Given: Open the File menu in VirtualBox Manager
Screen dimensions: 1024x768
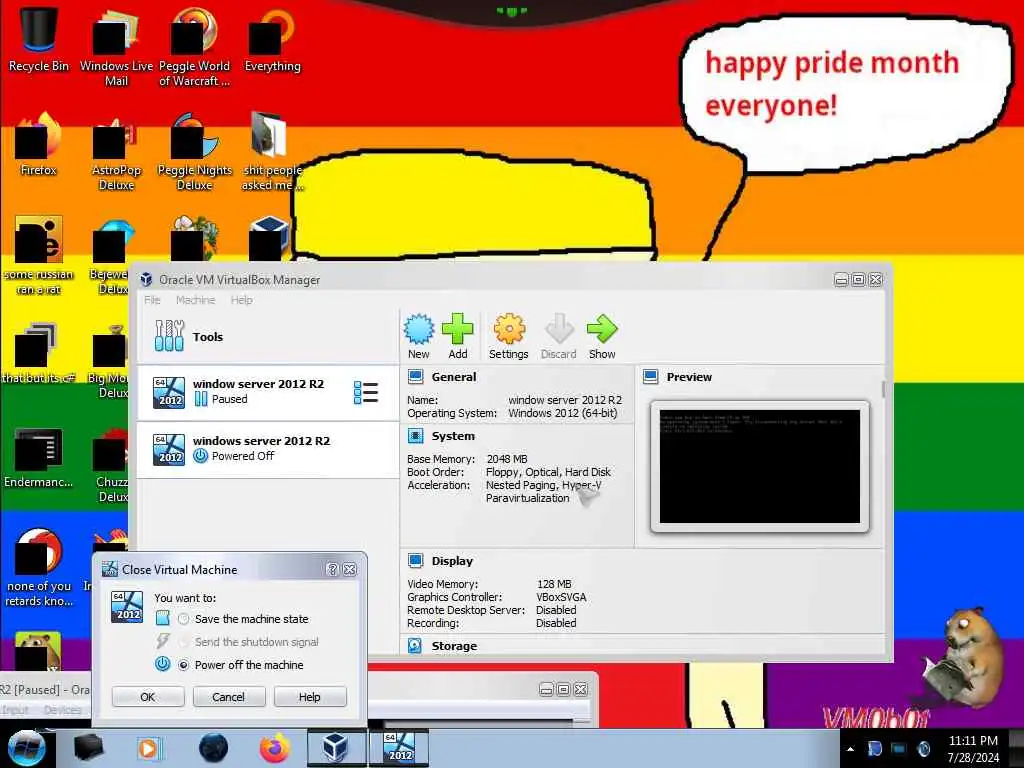Looking at the screenshot, I should pyautogui.click(x=152, y=300).
